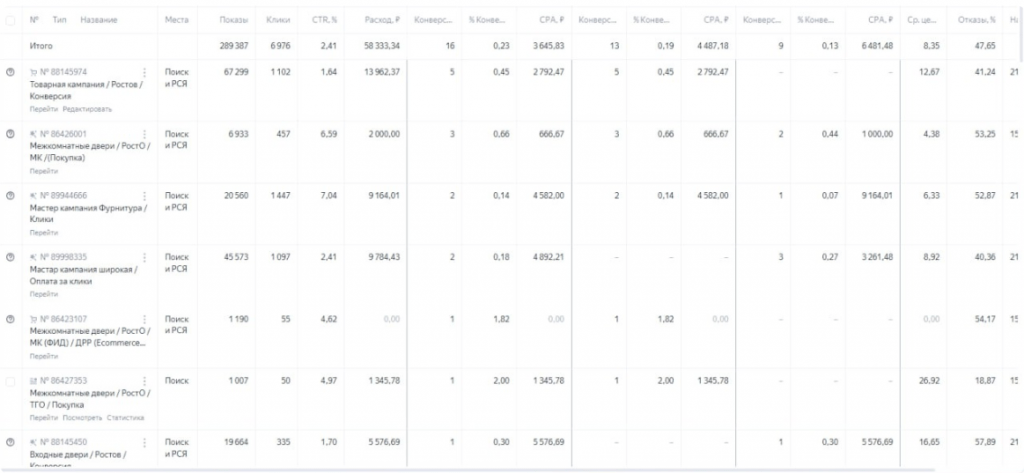Viewport: 1024px width, 473px height.
Task: Sort table by Показы column header
Action: coord(235,20)
